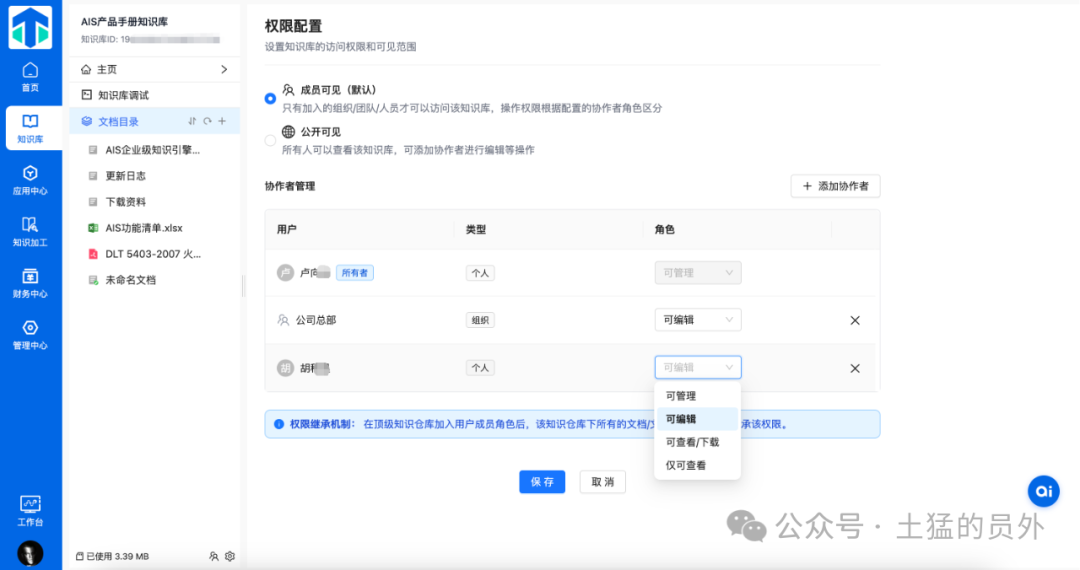1080x570 pixels.
Task: Click the user avatar at the bottom of the sidebar
Action: tap(30, 553)
